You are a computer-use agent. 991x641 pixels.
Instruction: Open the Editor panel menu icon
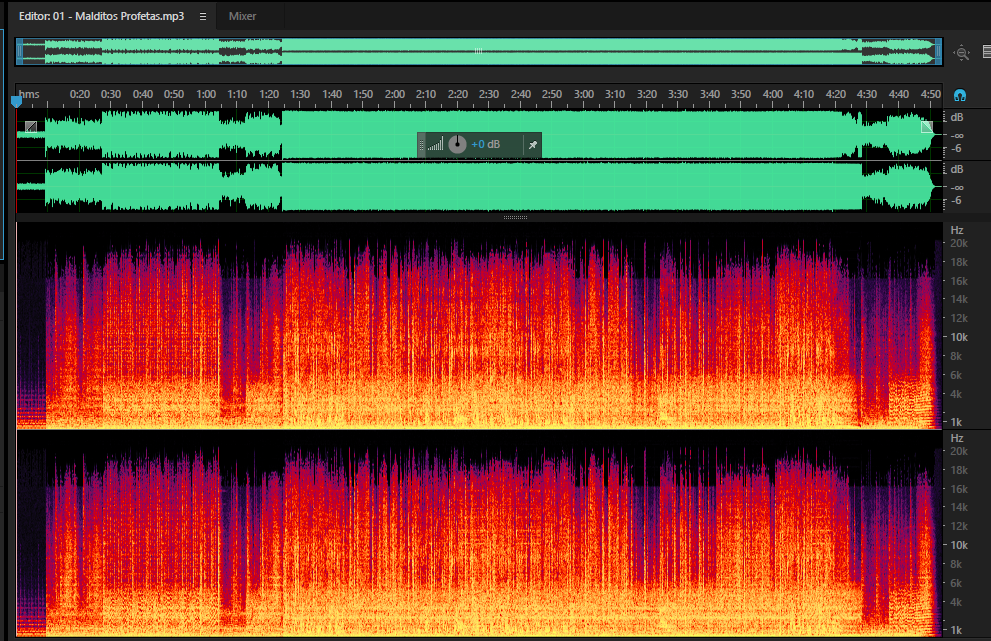coord(203,16)
